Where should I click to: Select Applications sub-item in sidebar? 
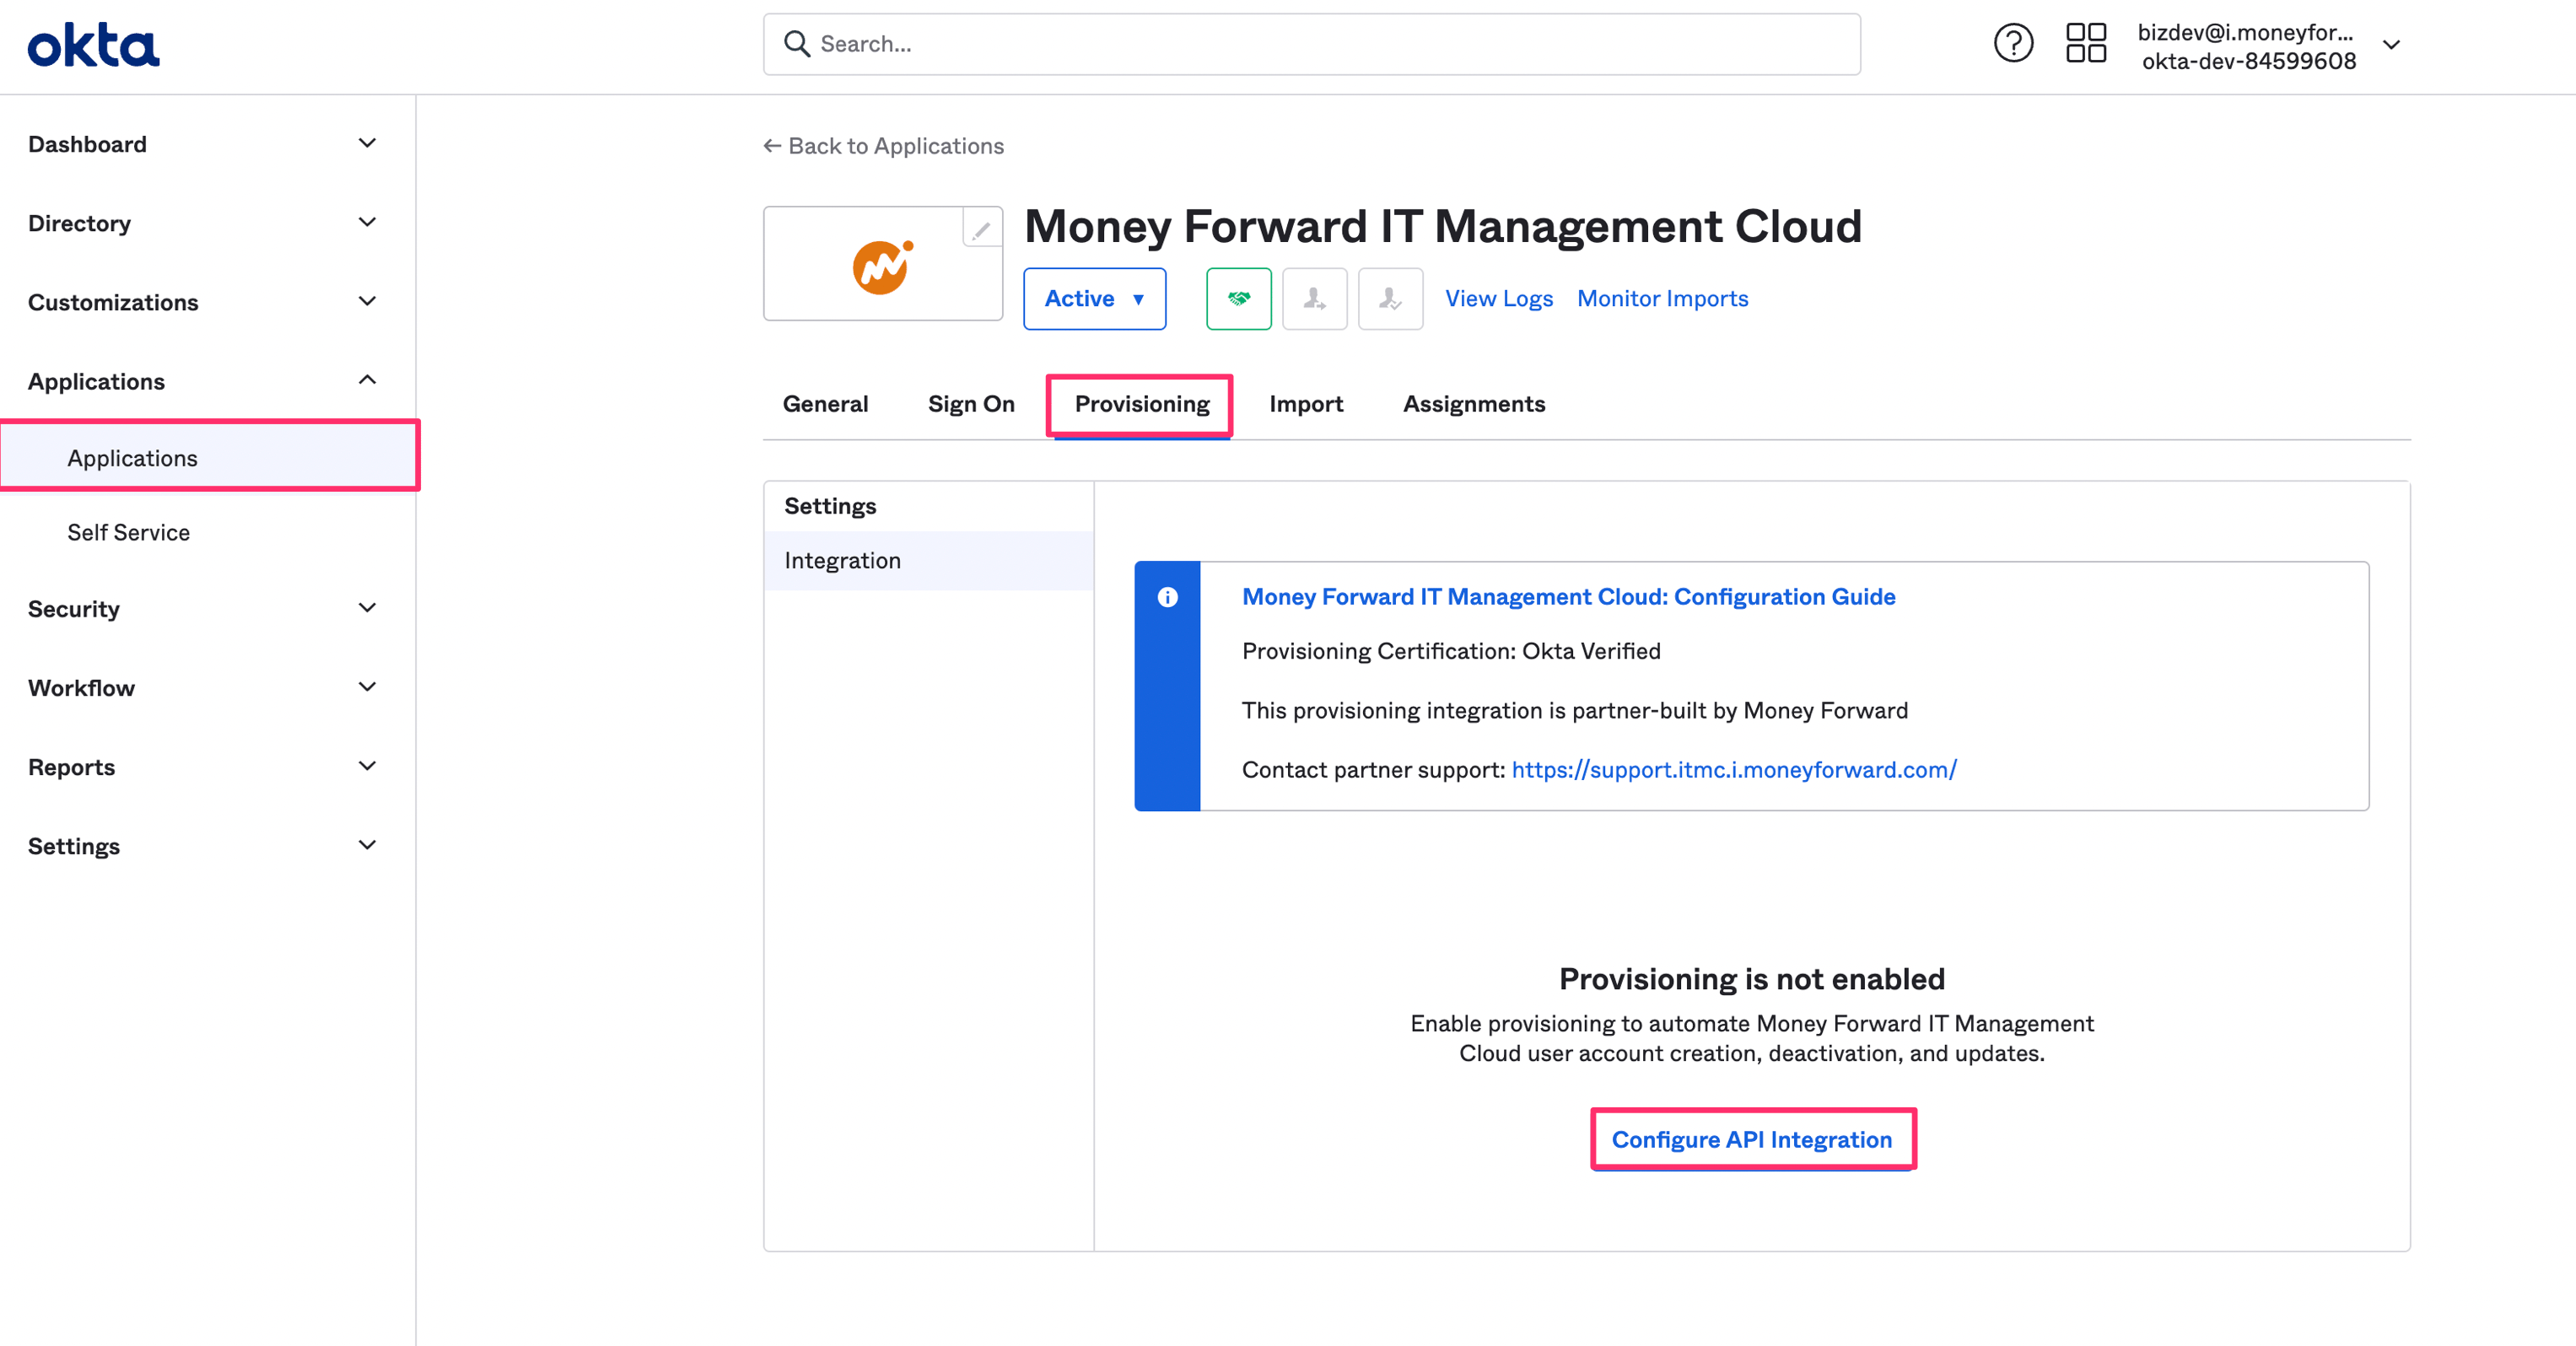coord(209,458)
